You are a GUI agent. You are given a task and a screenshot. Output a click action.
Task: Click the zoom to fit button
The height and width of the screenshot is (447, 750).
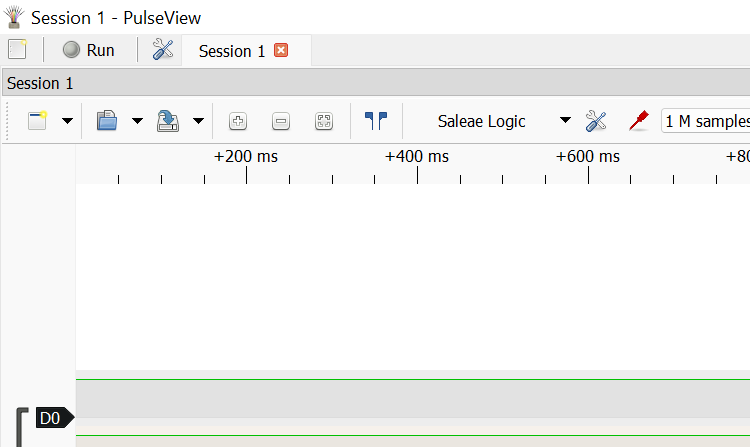(x=323, y=121)
